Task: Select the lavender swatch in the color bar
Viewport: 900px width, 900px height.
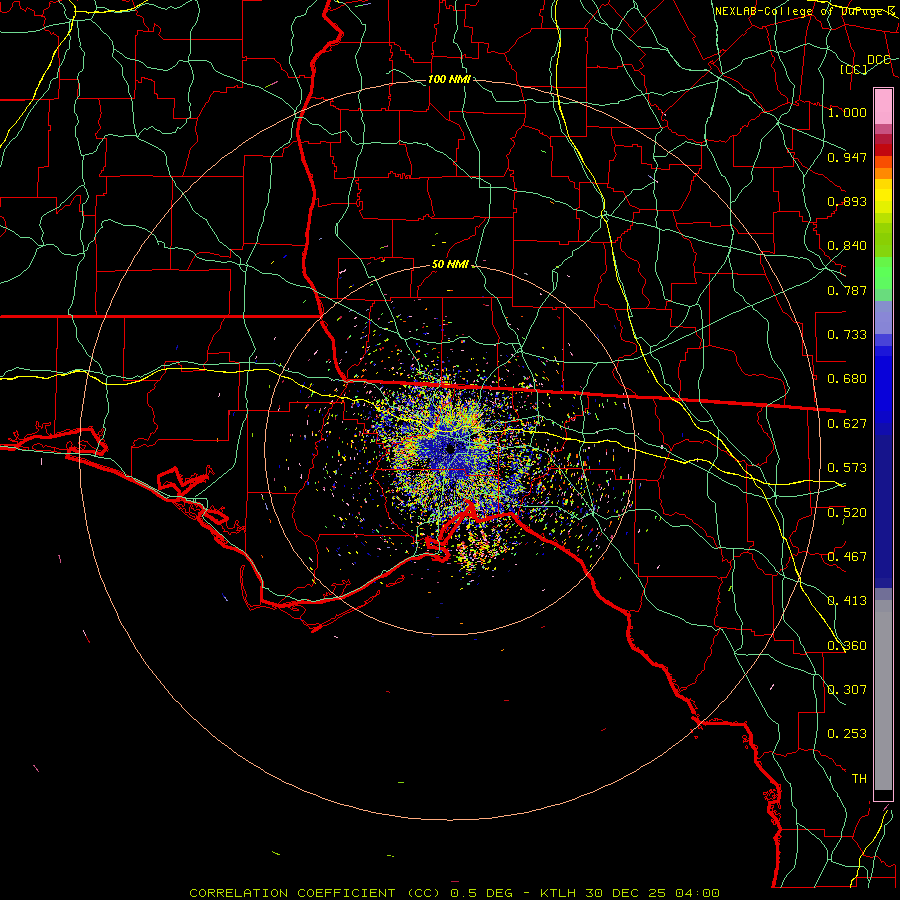Action: pos(883,318)
